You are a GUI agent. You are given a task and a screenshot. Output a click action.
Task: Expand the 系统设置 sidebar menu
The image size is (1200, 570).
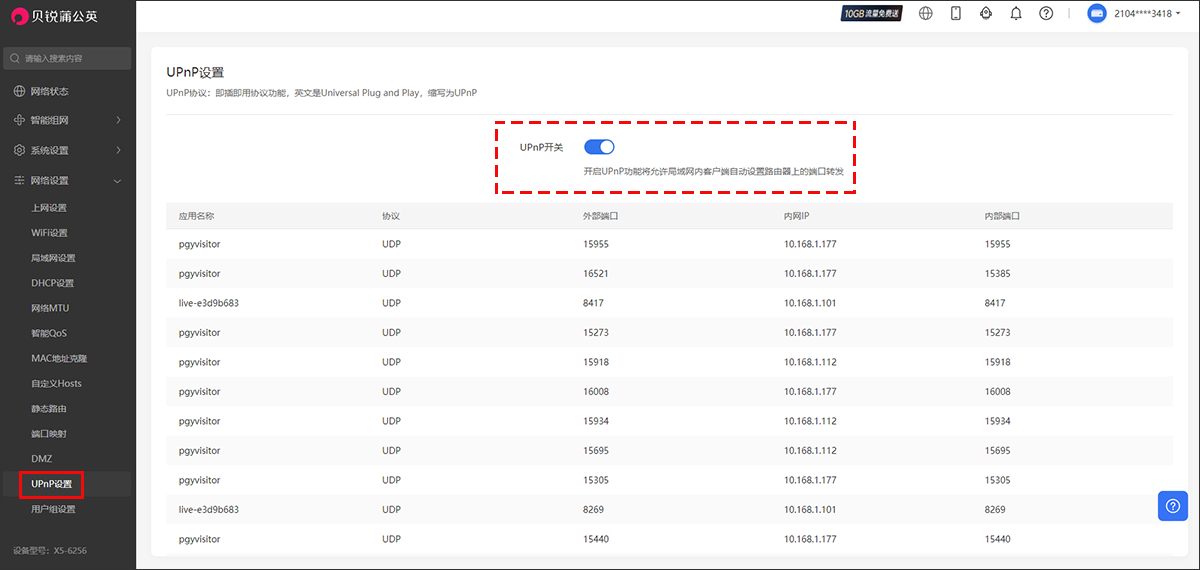[67, 151]
